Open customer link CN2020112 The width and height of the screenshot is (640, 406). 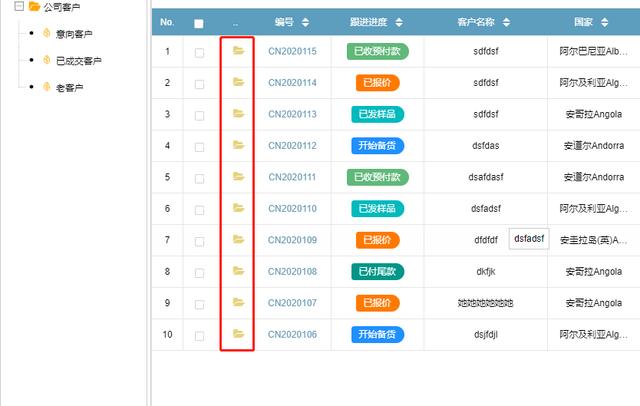[x=292, y=145]
